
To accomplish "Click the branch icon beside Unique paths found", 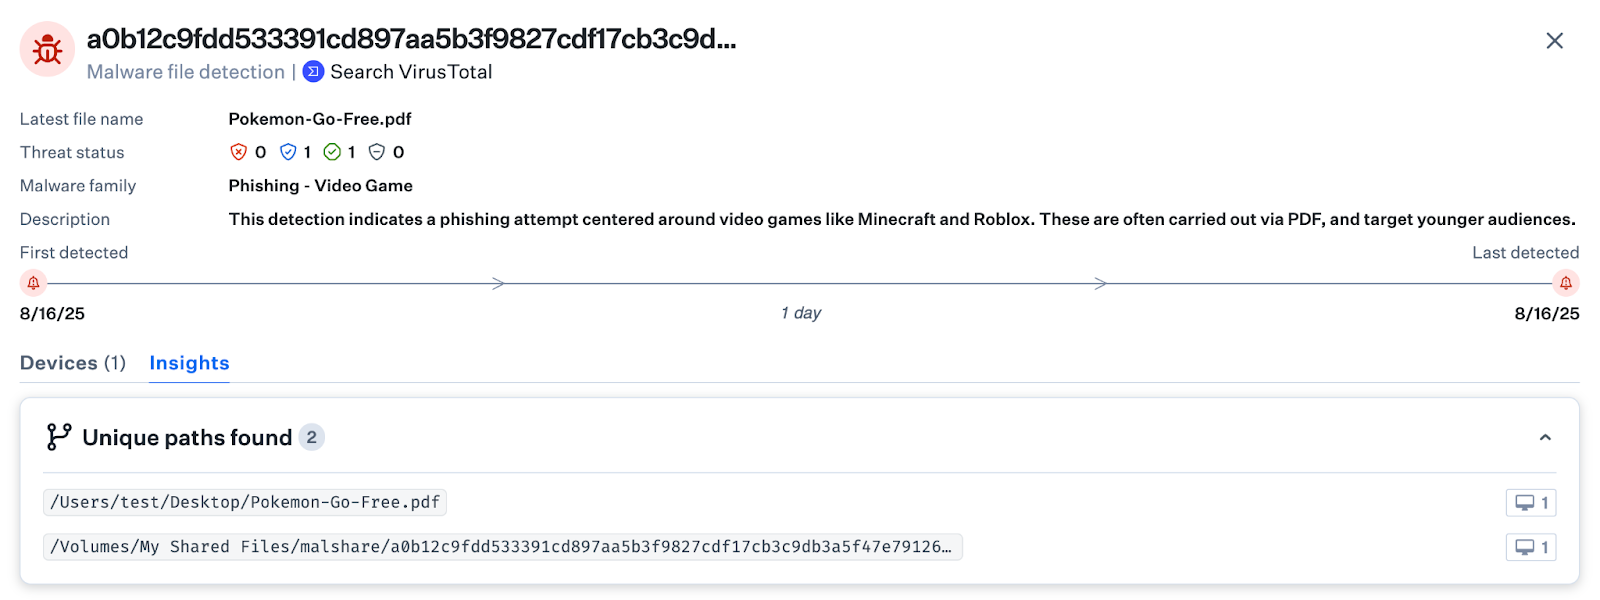I will click(x=59, y=437).
